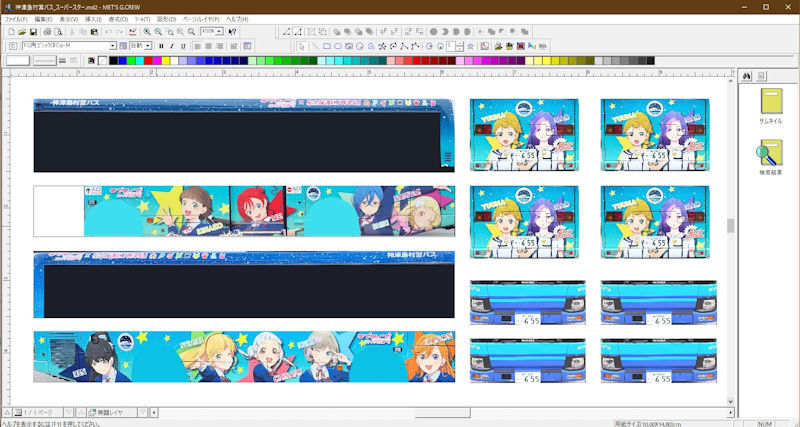The width and height of the screenshot is (800, 427).
Task: Open the 編集(E) menu
Action: click(x=43, y=19)
